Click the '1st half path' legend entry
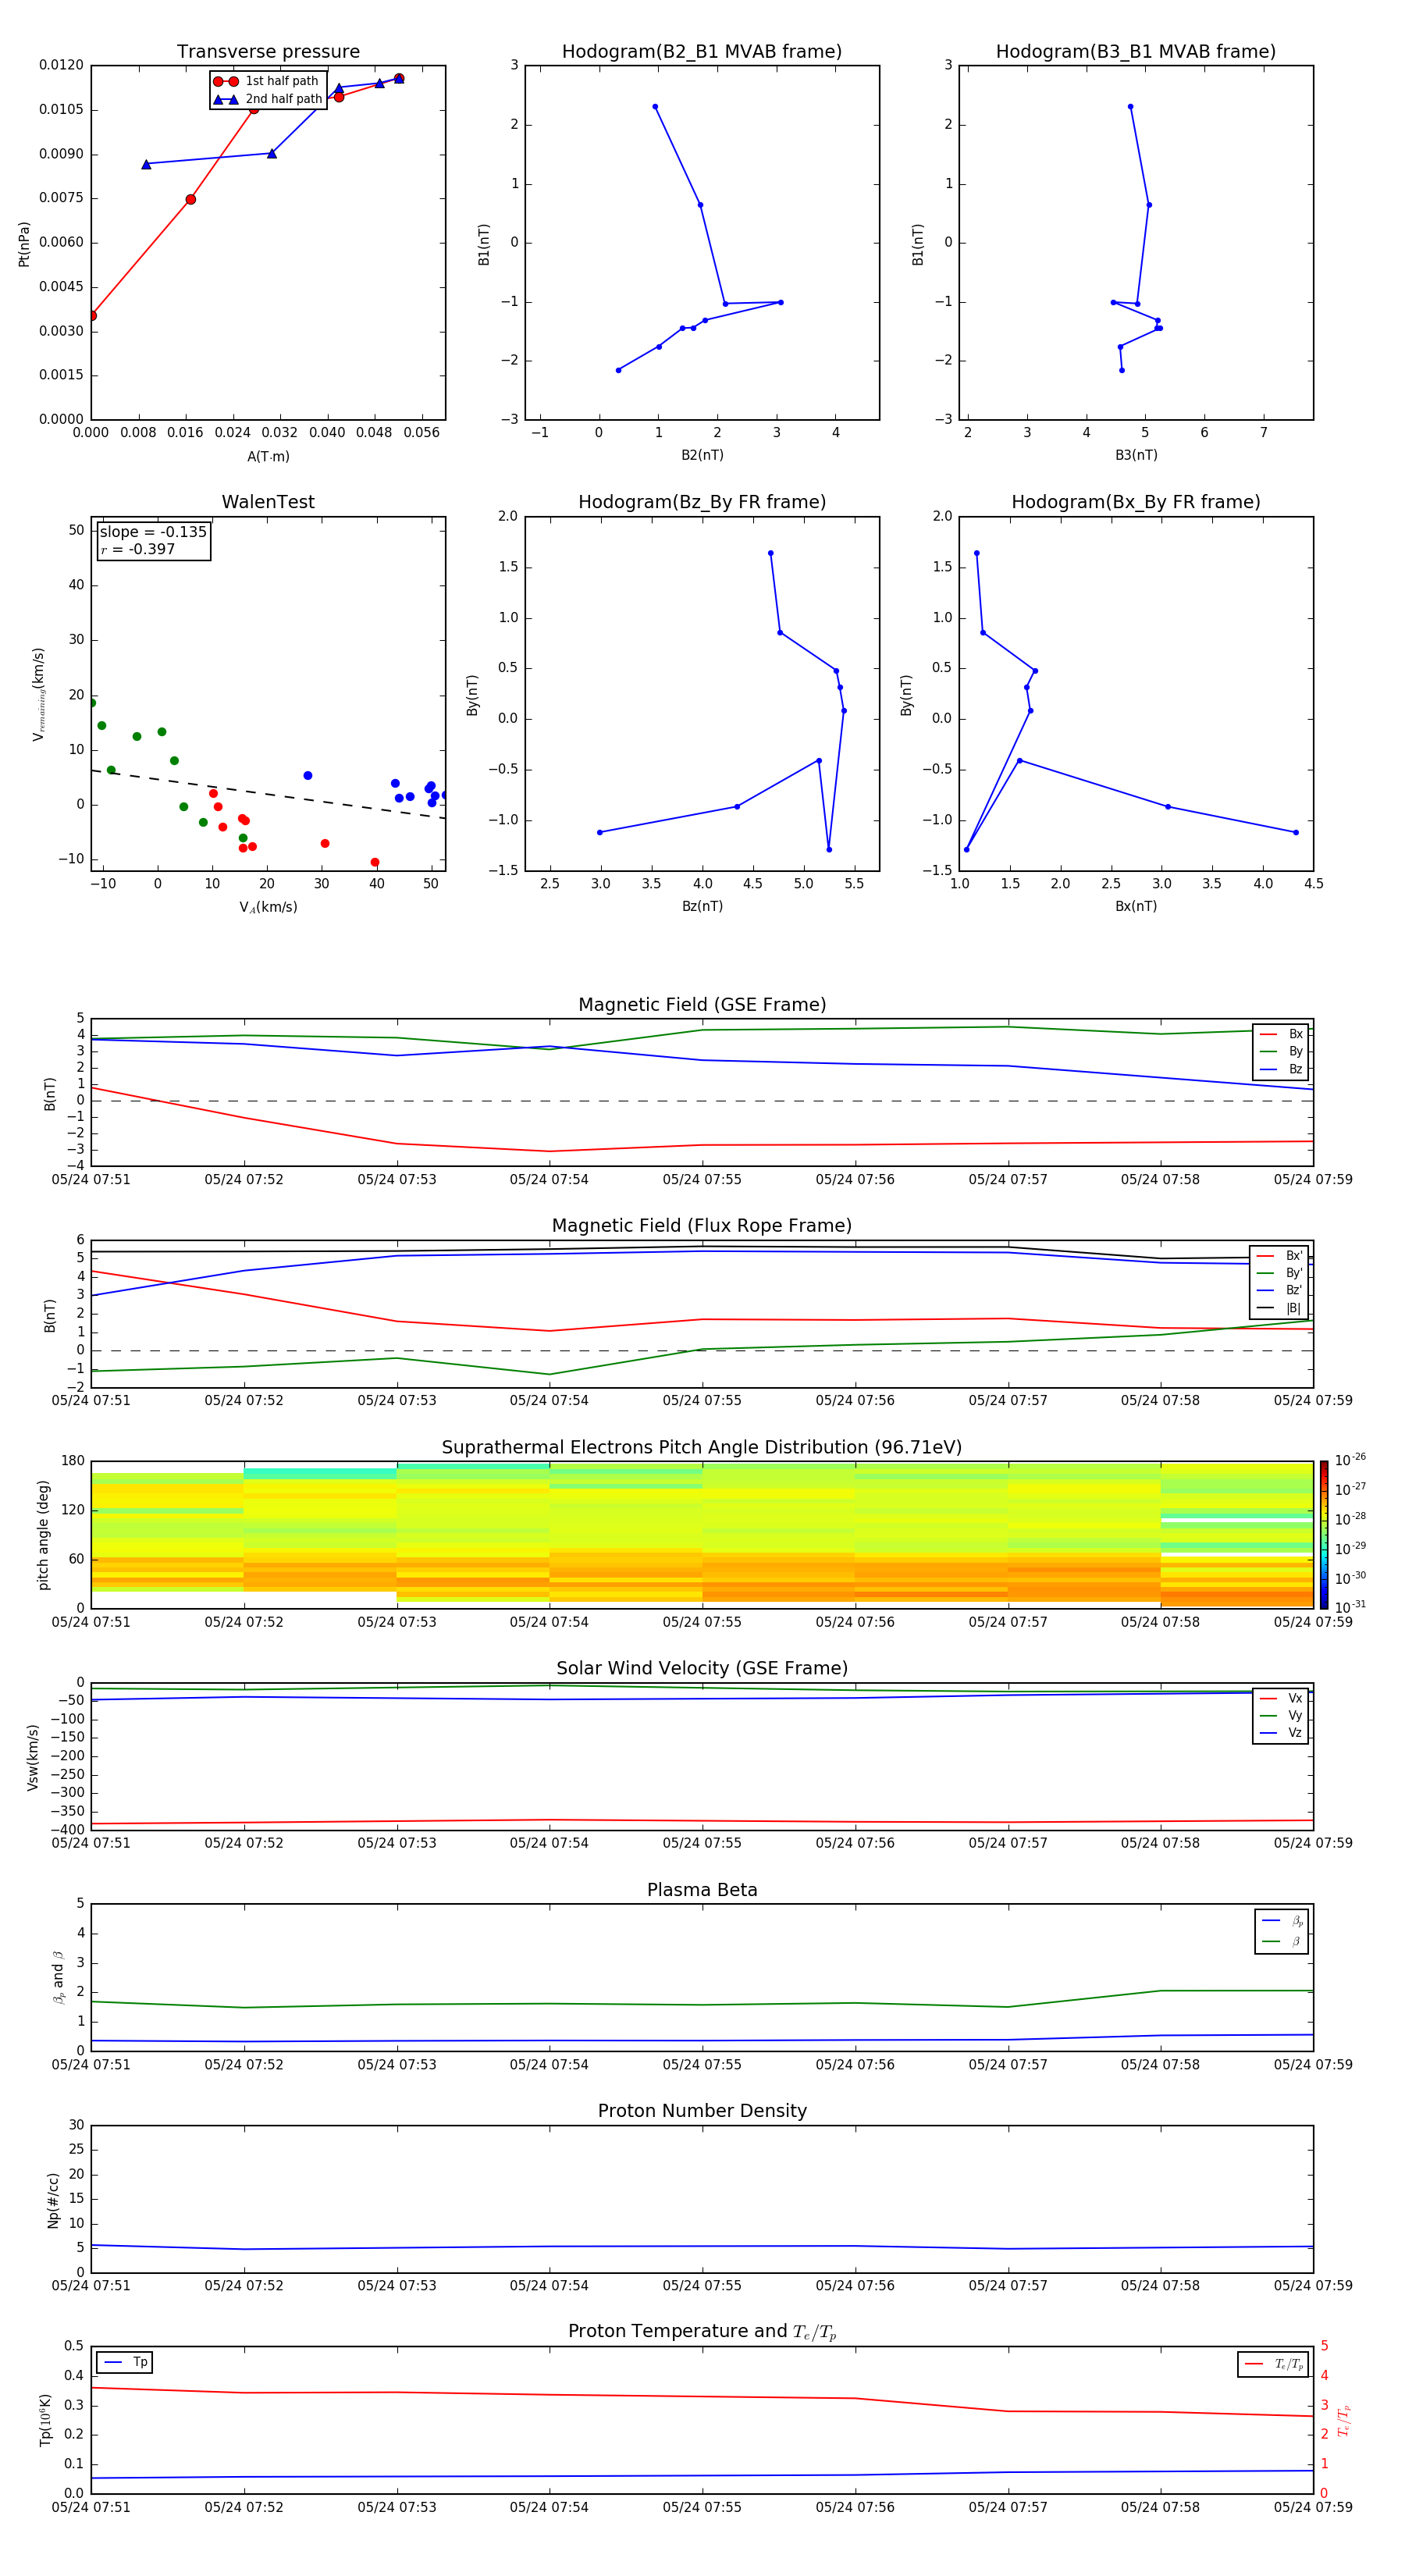Viewport: 1405px width, 2576px height. pos(267,81)
